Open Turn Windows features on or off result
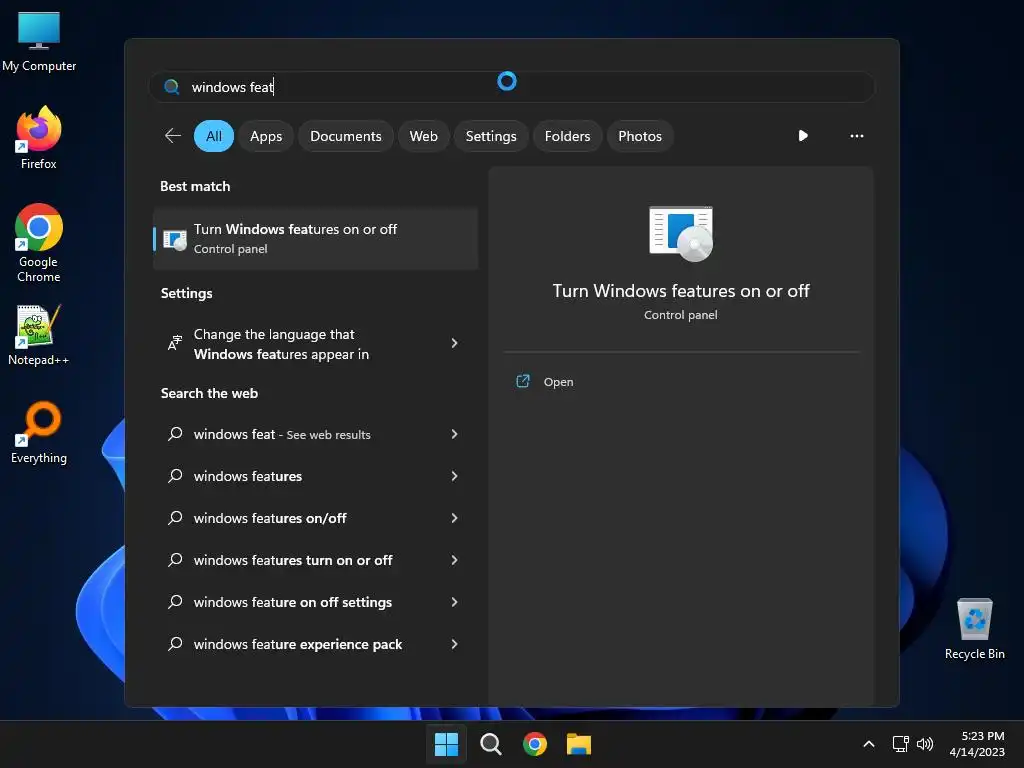The height and width of the screenshot is (768, 1024). coord(315,238)
